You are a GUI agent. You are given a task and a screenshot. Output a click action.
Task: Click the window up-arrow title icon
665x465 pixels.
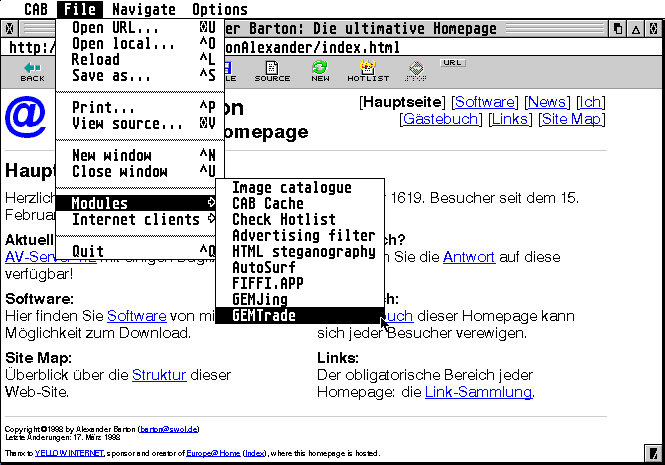pos(636,29)
